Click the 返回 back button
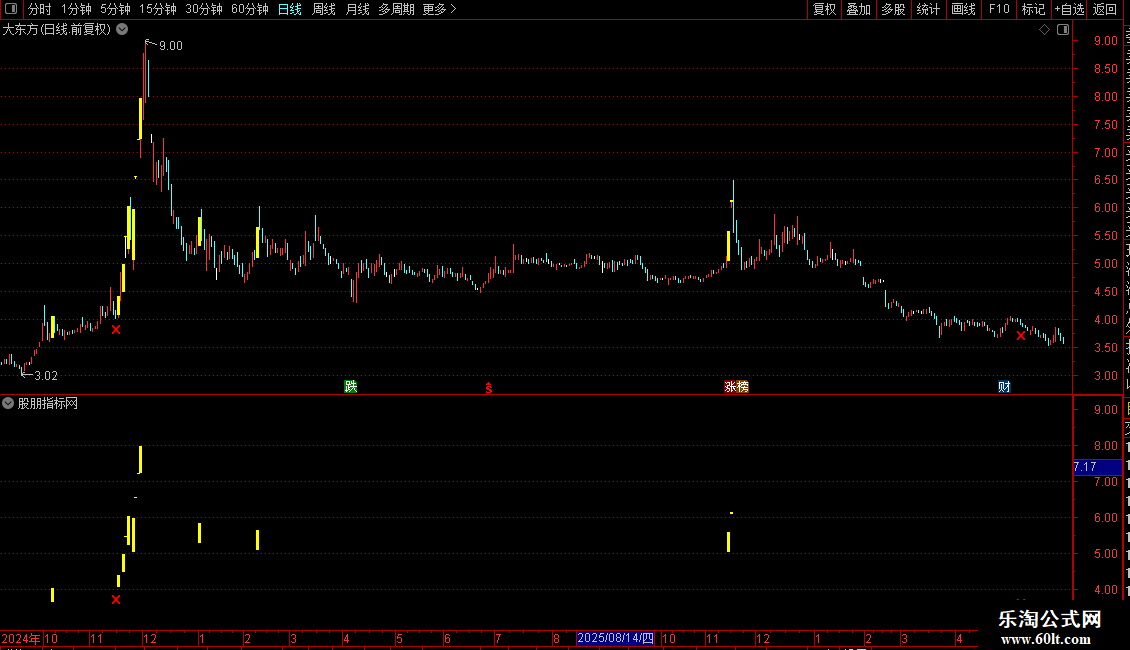The width and height of the screenshot is (1130, 650). click(1105, 9)
